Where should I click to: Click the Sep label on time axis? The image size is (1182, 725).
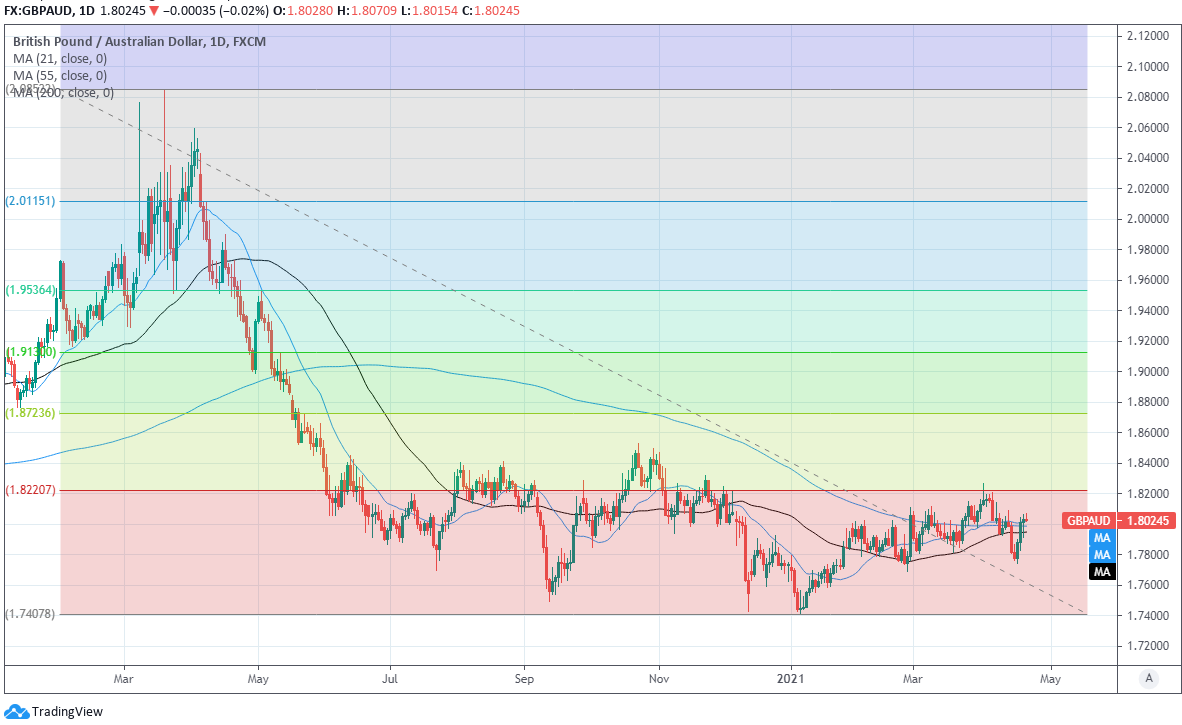[523, 679]
